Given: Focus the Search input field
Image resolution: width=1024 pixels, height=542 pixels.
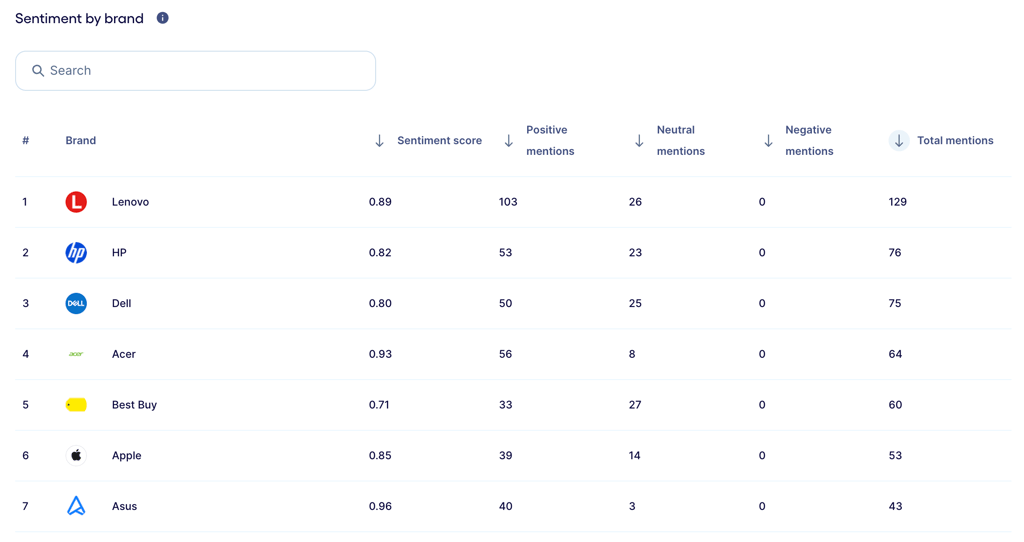Looking at the screenshot, I should (195, 71).
